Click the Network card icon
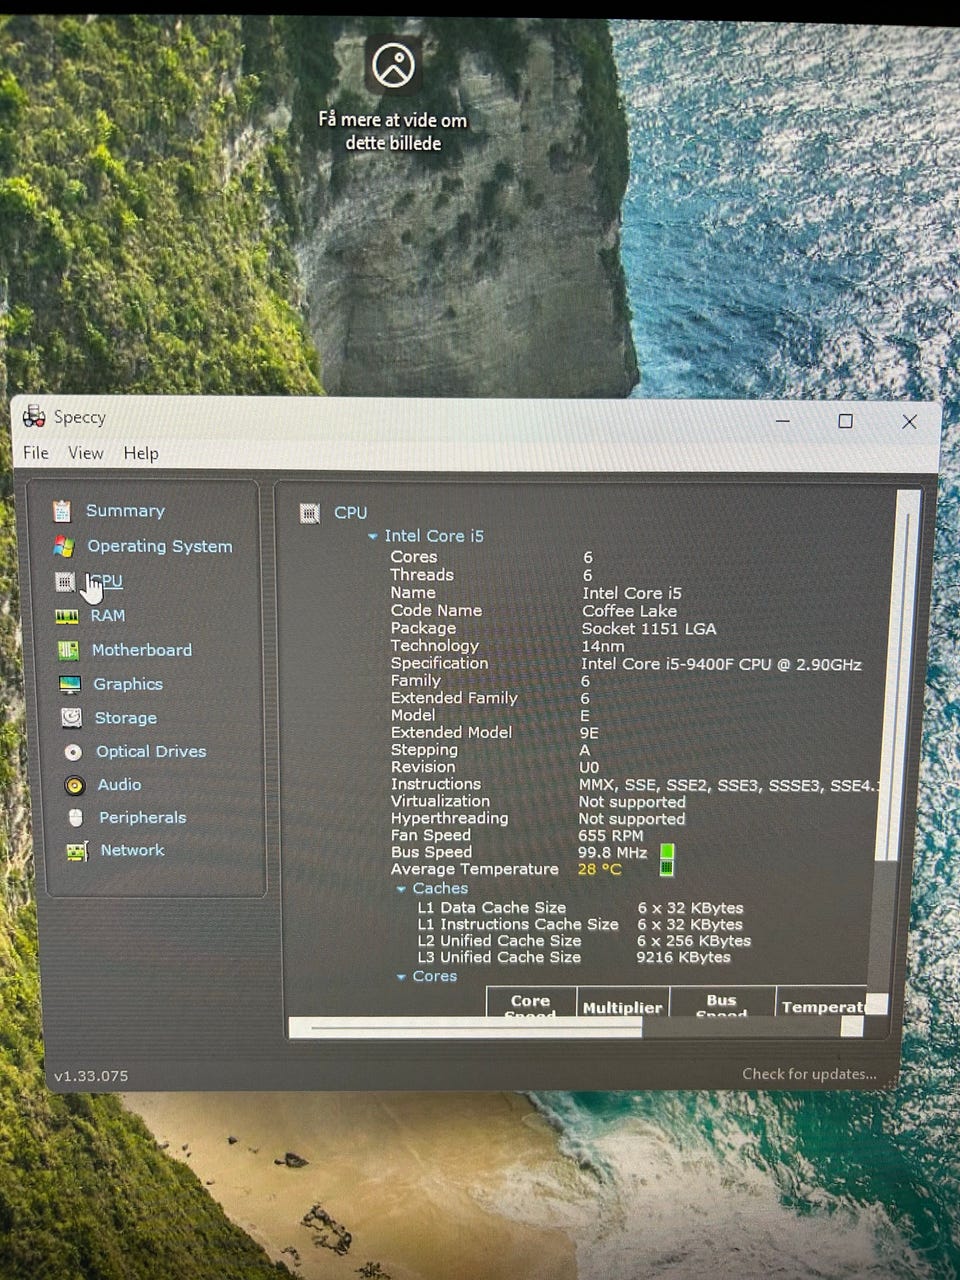This screenshot has height=1280, width=960. click(x=77, y=851)
